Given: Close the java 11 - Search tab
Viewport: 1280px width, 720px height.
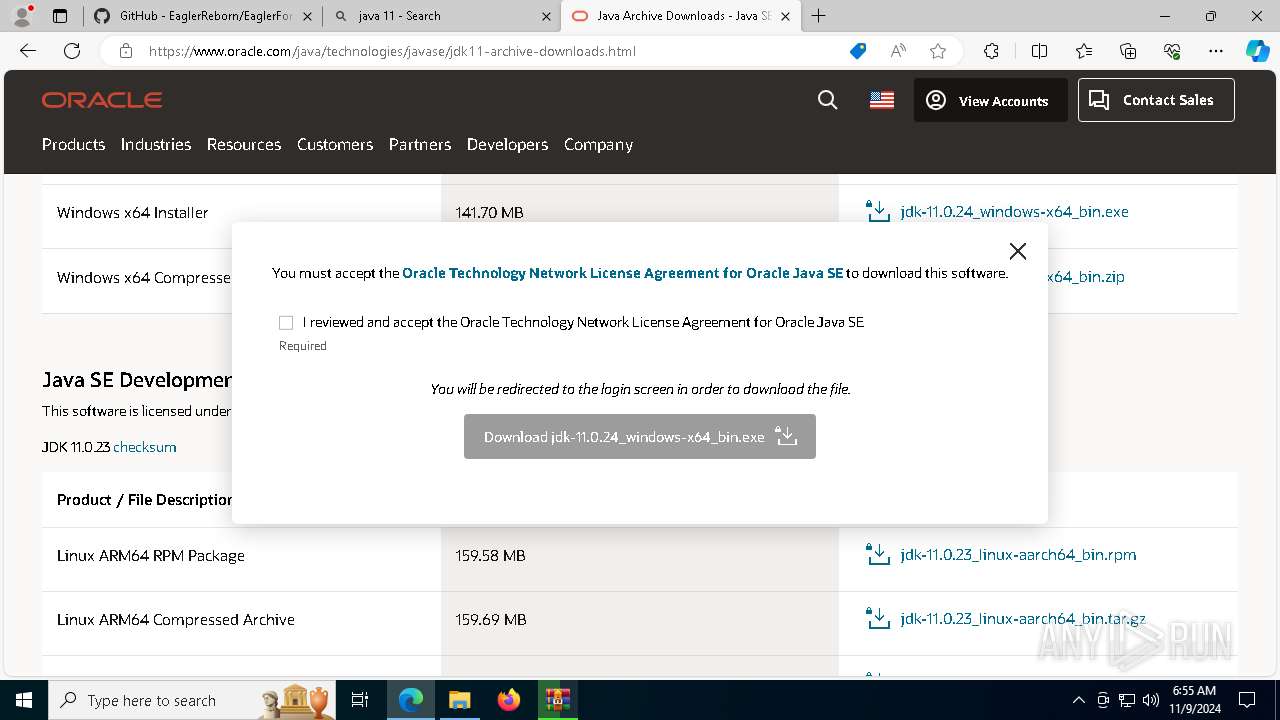Looking at the screenshot, I should [547, 16].
